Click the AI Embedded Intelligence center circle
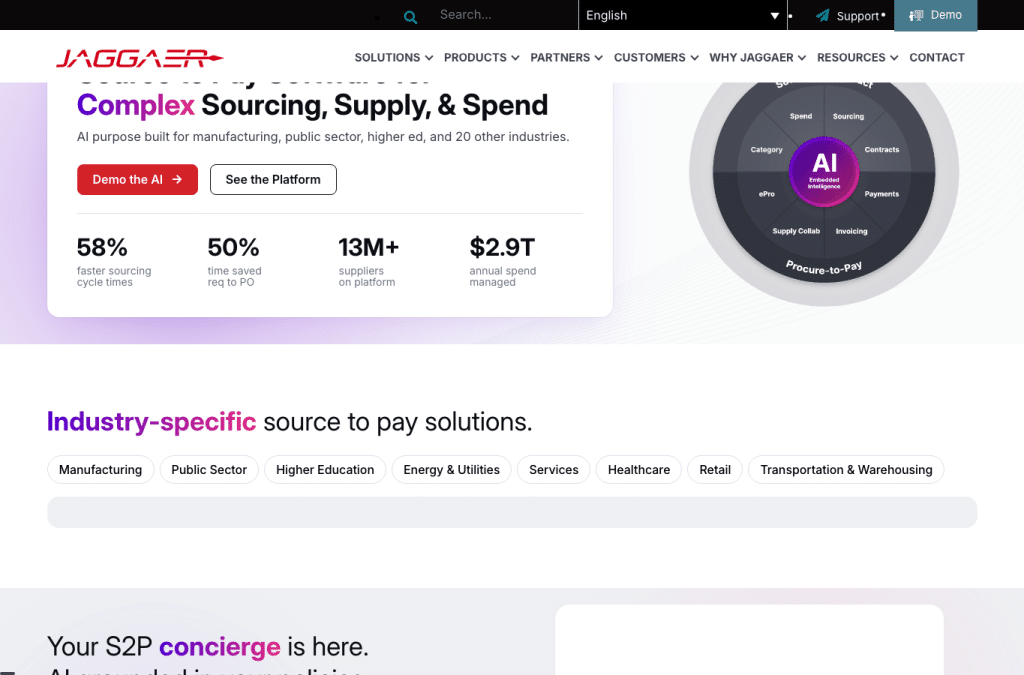 824,171
